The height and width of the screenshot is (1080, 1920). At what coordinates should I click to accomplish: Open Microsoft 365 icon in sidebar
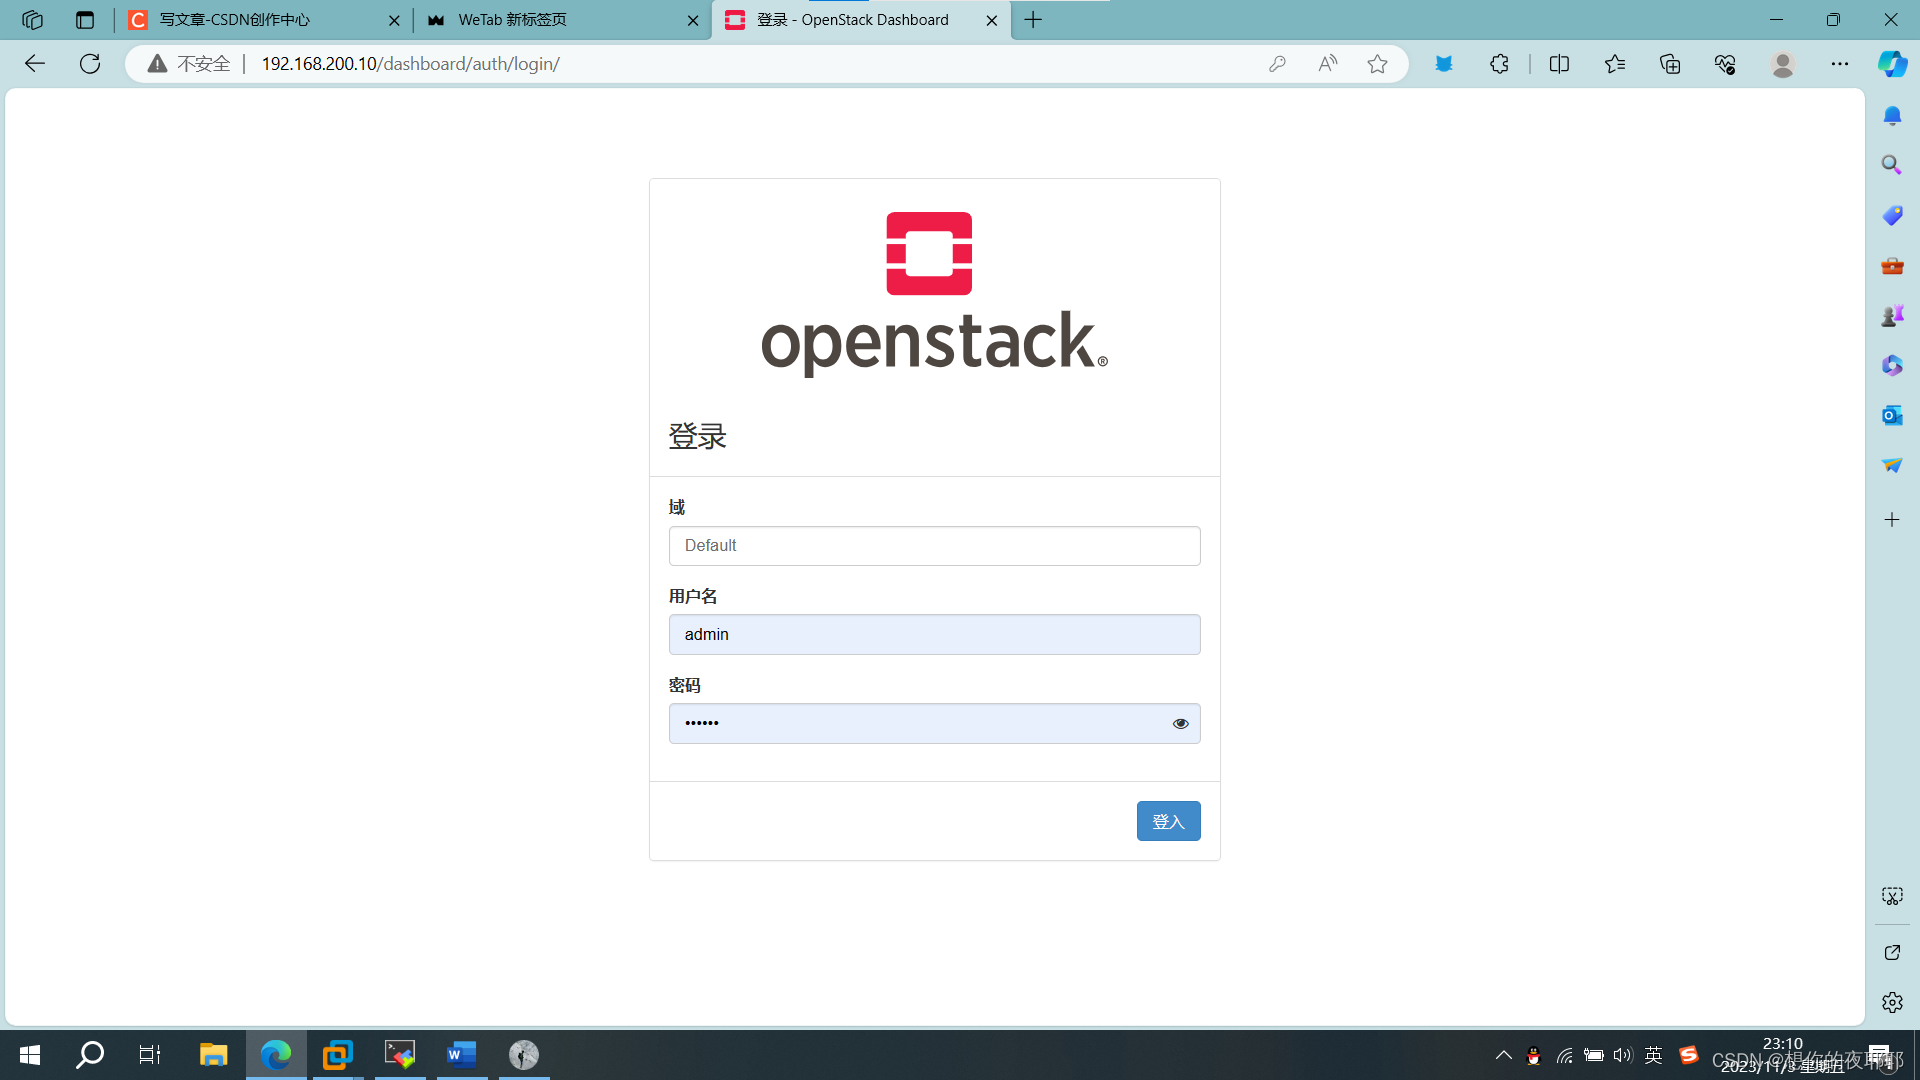tap(1892, 366)
